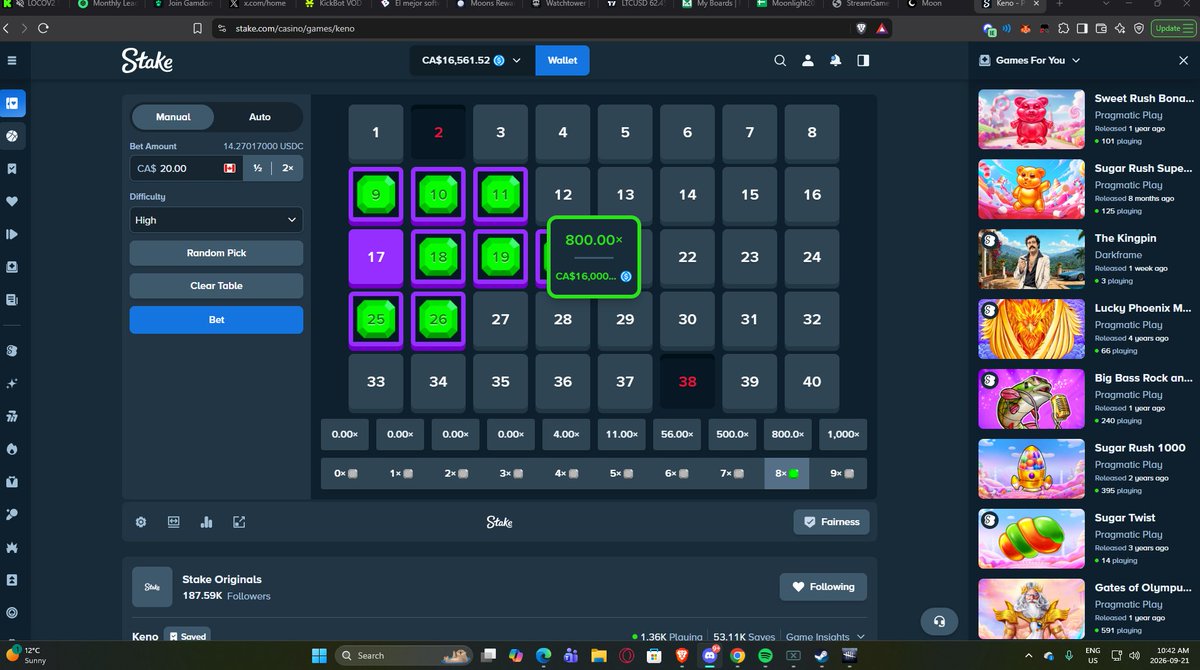1200x670 pixels.
Task: Deselect Keno tile 9
Action: pyautogui.click(x=376, y=195)
